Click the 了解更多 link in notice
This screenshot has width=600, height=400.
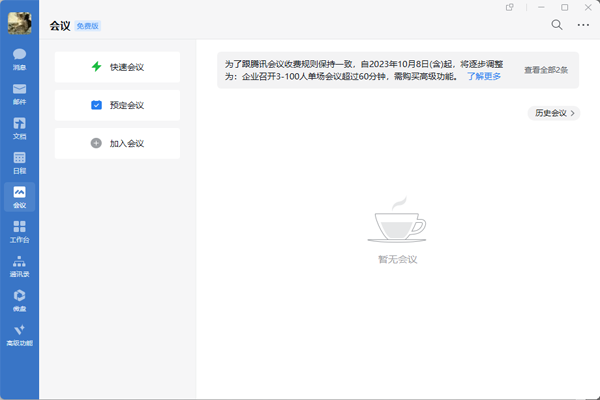click(x=484, y=75)
